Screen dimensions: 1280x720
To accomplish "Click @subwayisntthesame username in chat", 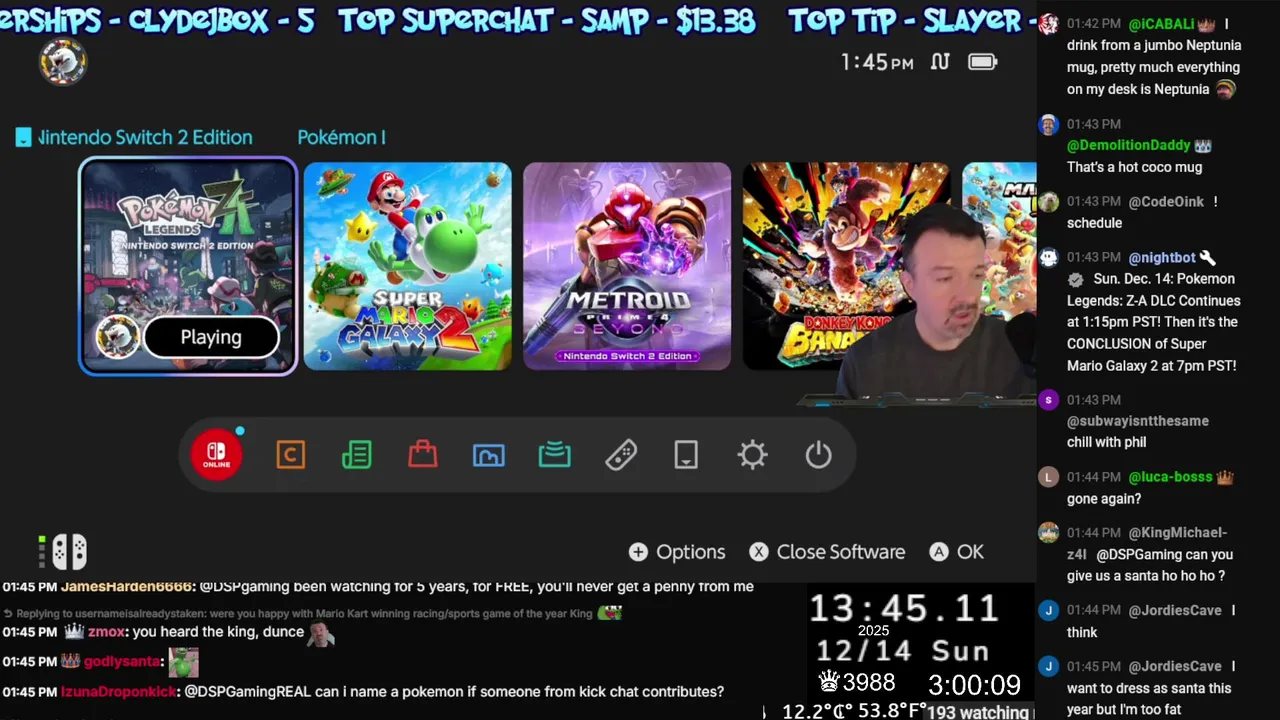I will pyautogui.click(x=1138, y=421).
